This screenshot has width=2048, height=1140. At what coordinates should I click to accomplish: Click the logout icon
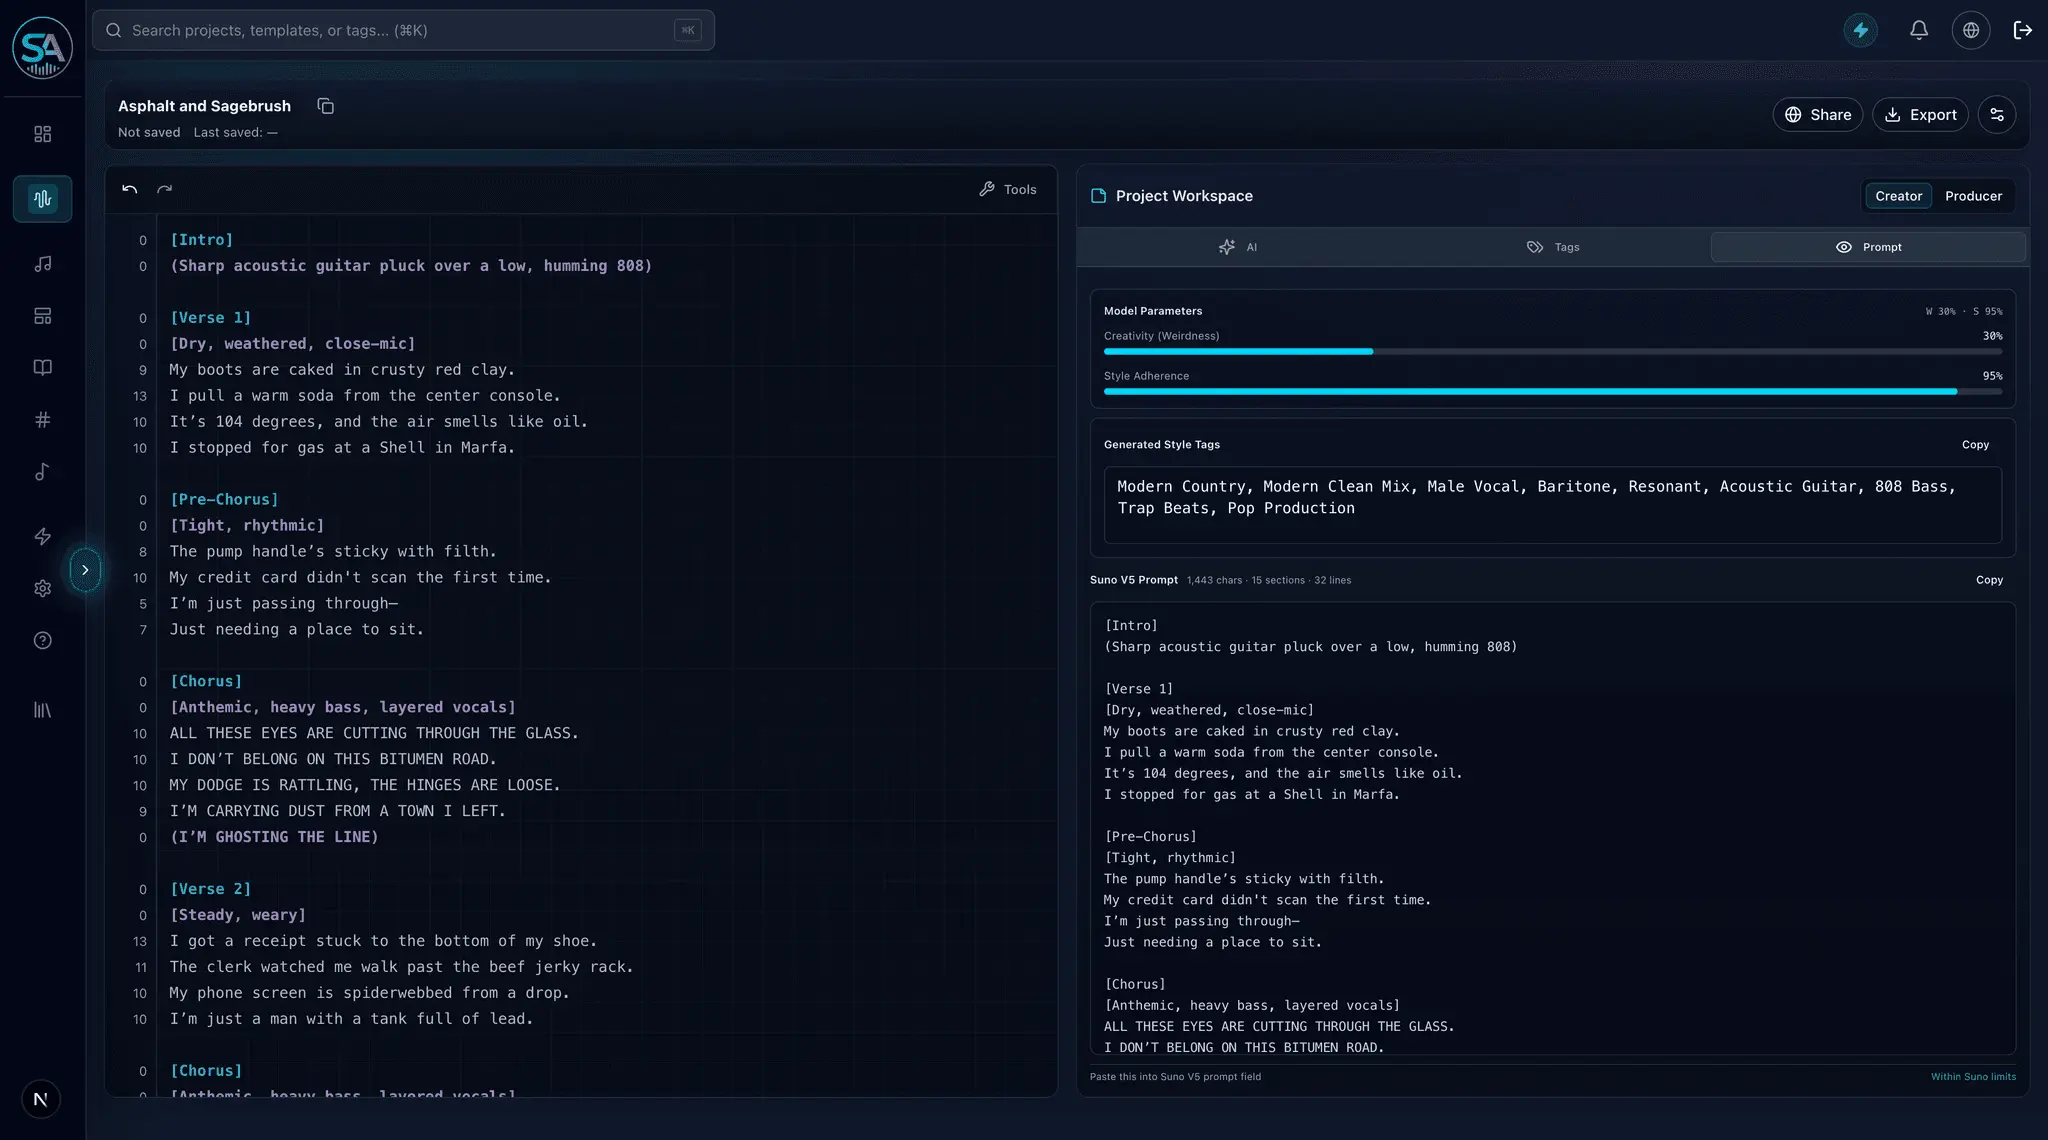2022,30
